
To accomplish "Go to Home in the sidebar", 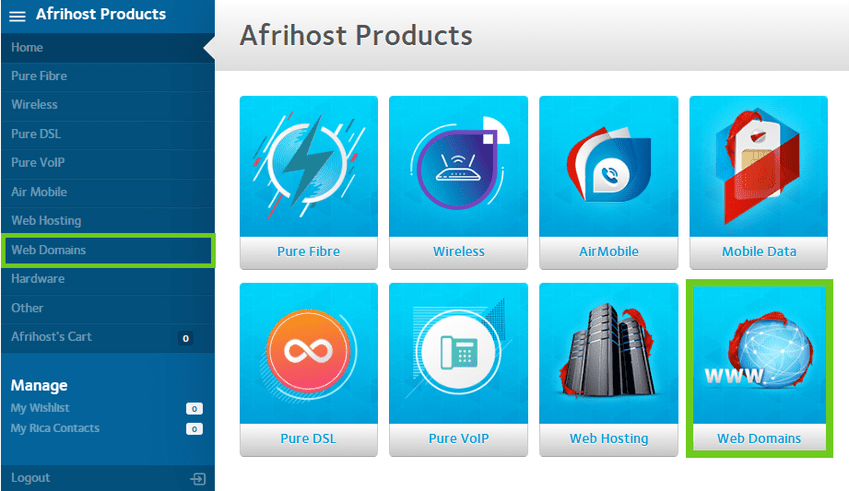I will click(27, 47).
